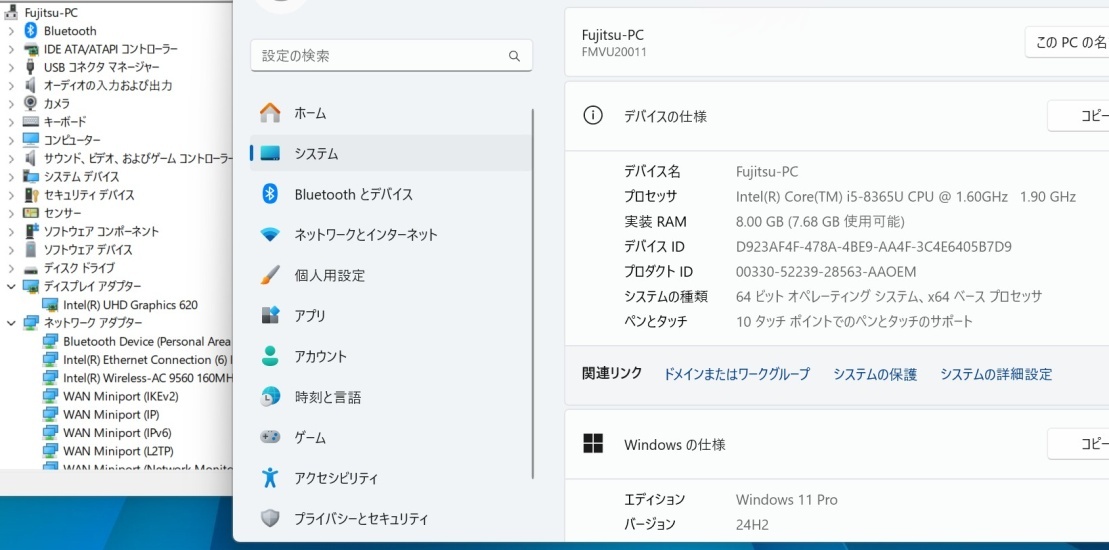The width and height of the screenshot is (1109, 550).
Task: Expand the カメラ device category
Action: coord(11,104)
